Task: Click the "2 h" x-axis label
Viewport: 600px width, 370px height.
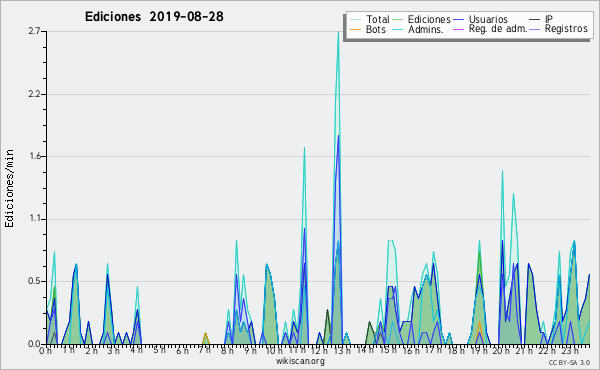Action: [91, 351]
